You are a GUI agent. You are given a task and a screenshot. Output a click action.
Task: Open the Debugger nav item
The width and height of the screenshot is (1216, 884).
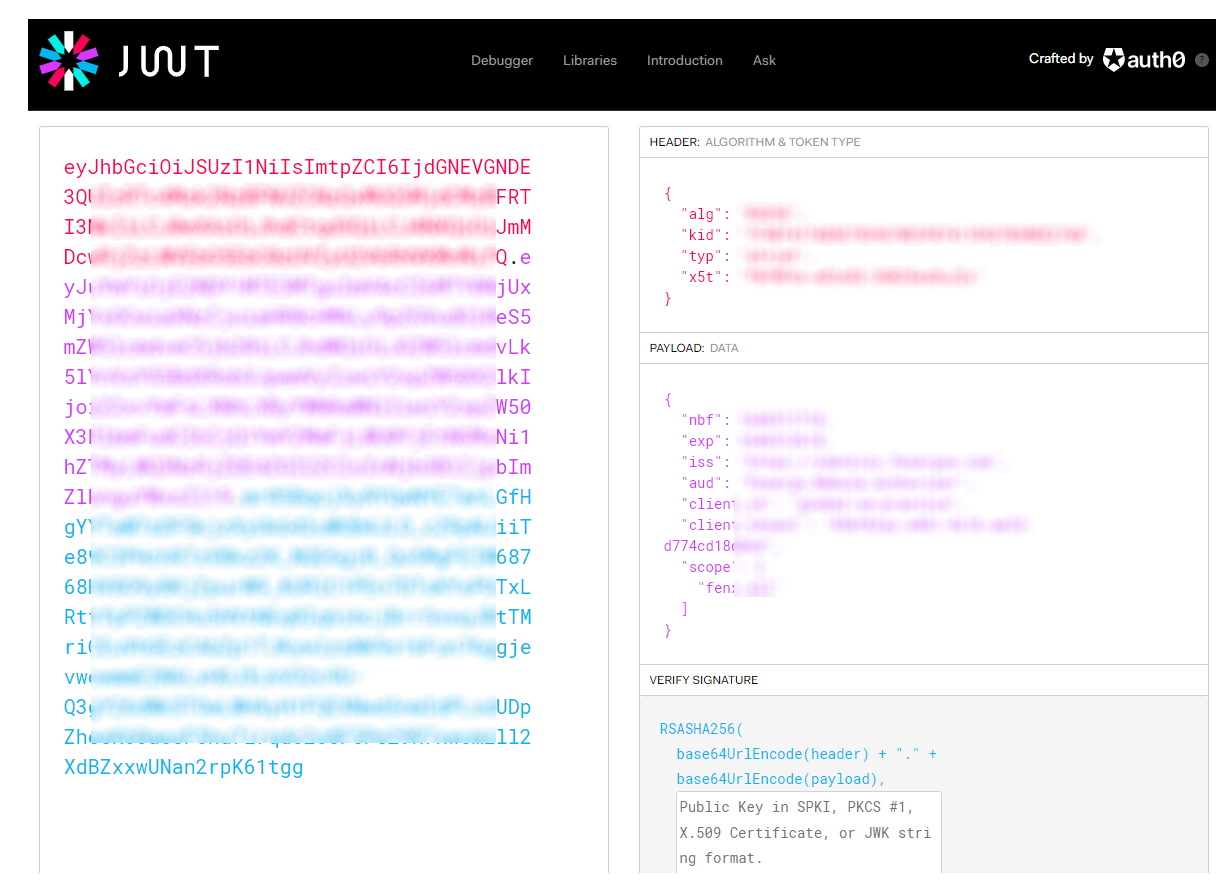[502, 61]
